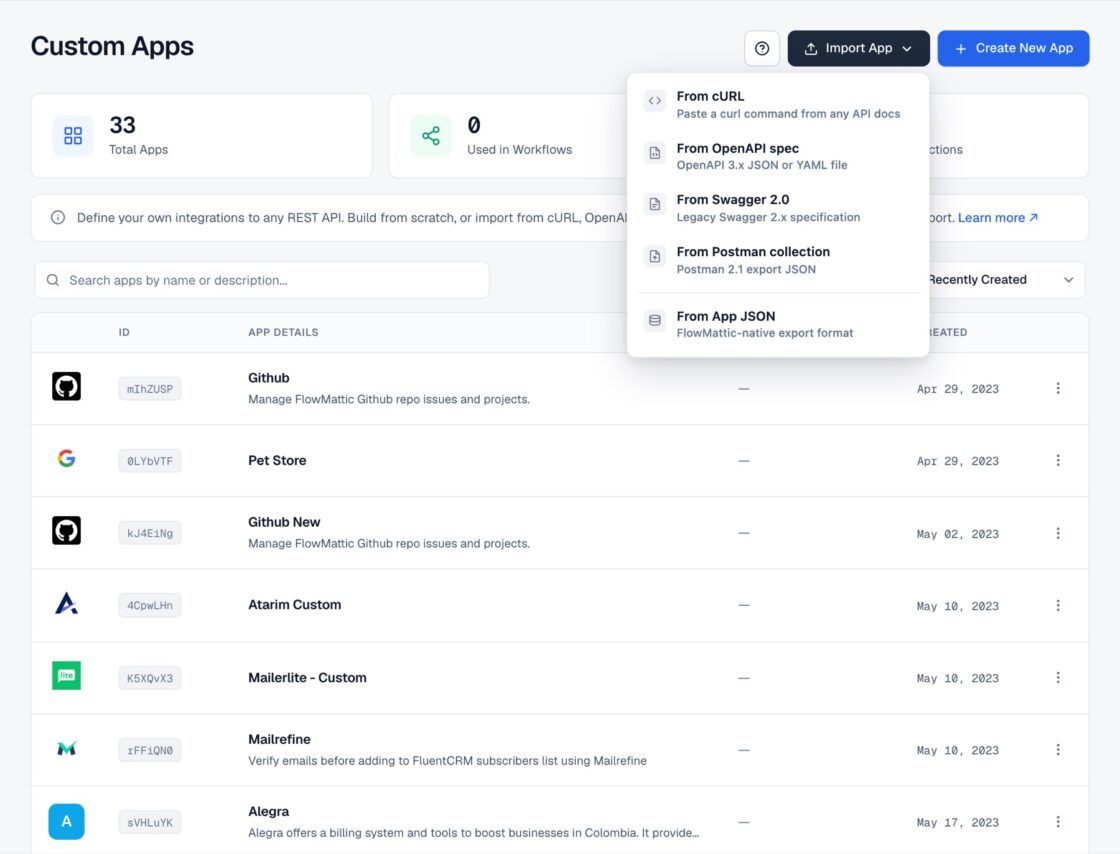Click the Used in Workflows share icon

[x=431, y=136]
